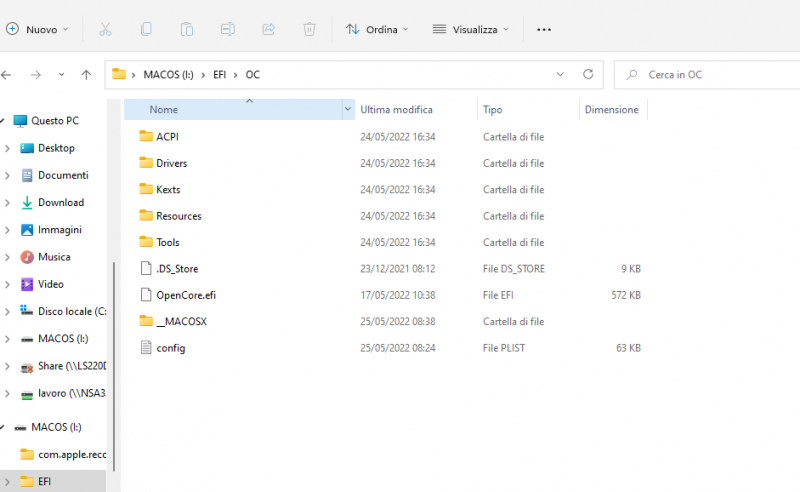Click the Copy icon in toolbar
800x492 pixels.
pos(146,29)
